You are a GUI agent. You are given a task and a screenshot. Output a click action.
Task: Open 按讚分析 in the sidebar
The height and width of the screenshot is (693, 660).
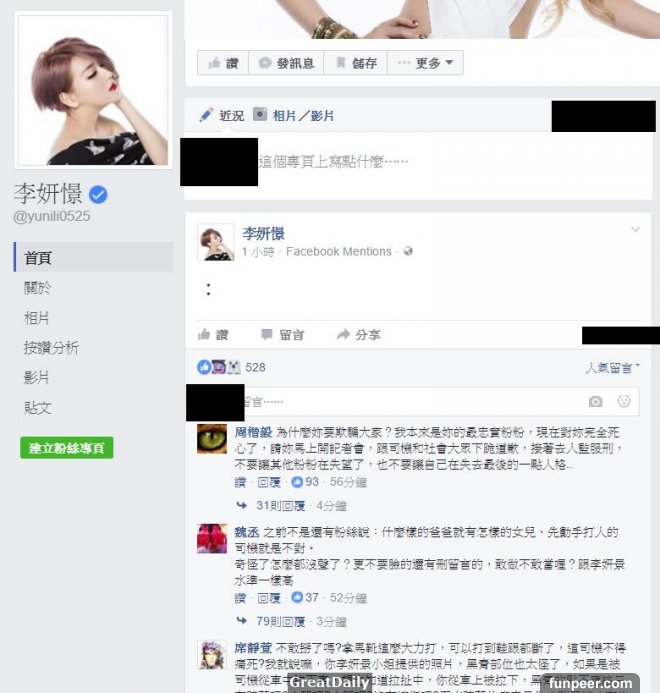click(x=51, y=348)
